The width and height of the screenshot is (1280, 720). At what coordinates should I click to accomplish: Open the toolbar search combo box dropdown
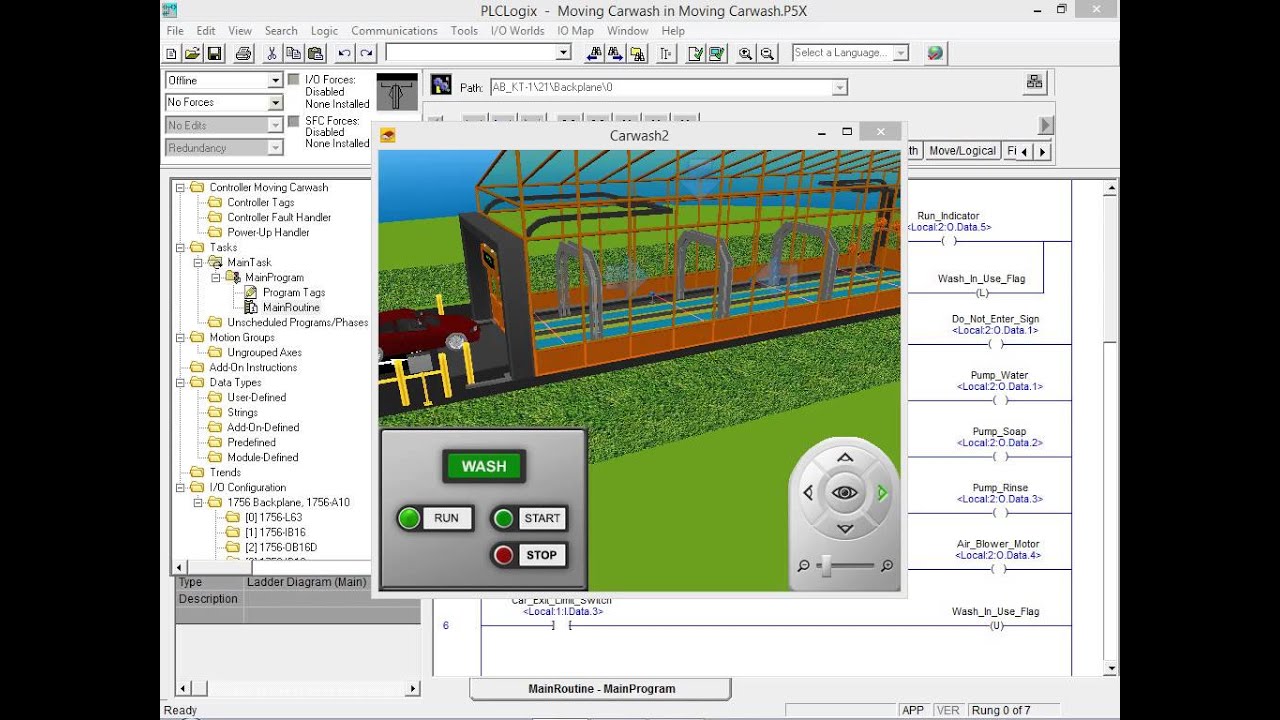click(563, 52)
